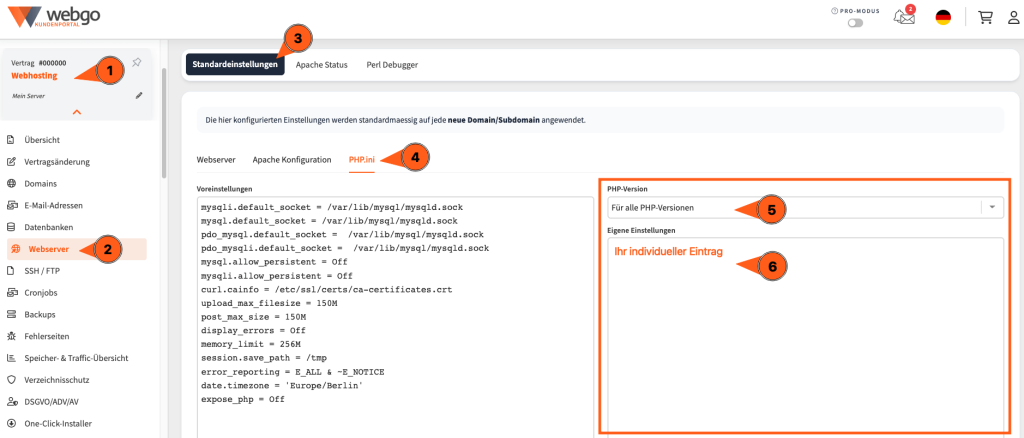Click the sidebar vertical scrollbar
The width and height of the screenshot is (1024, 438).
click(163, 122)
